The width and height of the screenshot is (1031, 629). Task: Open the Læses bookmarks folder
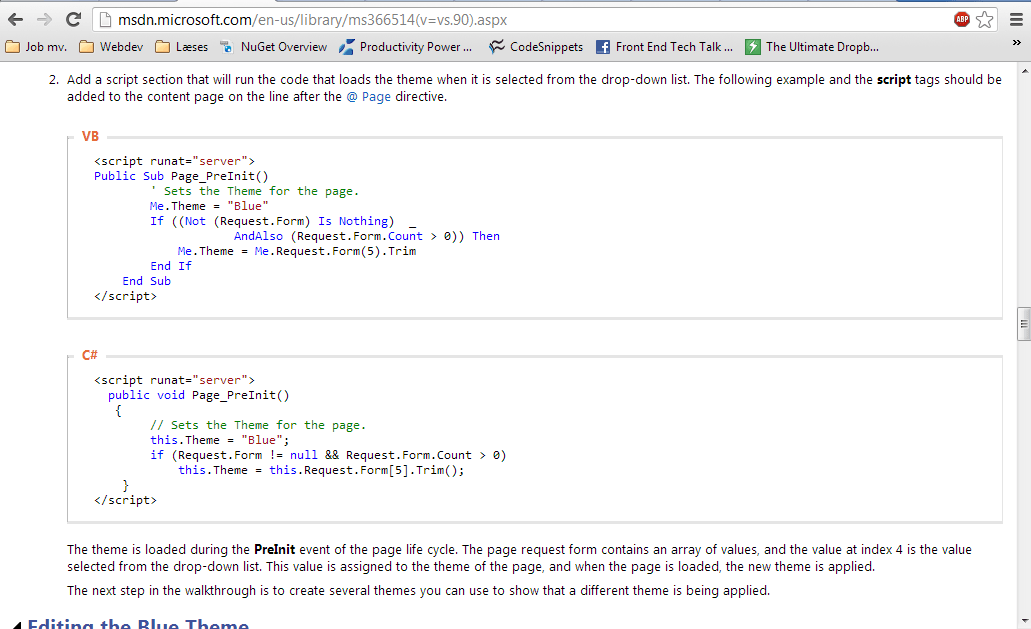181,47
